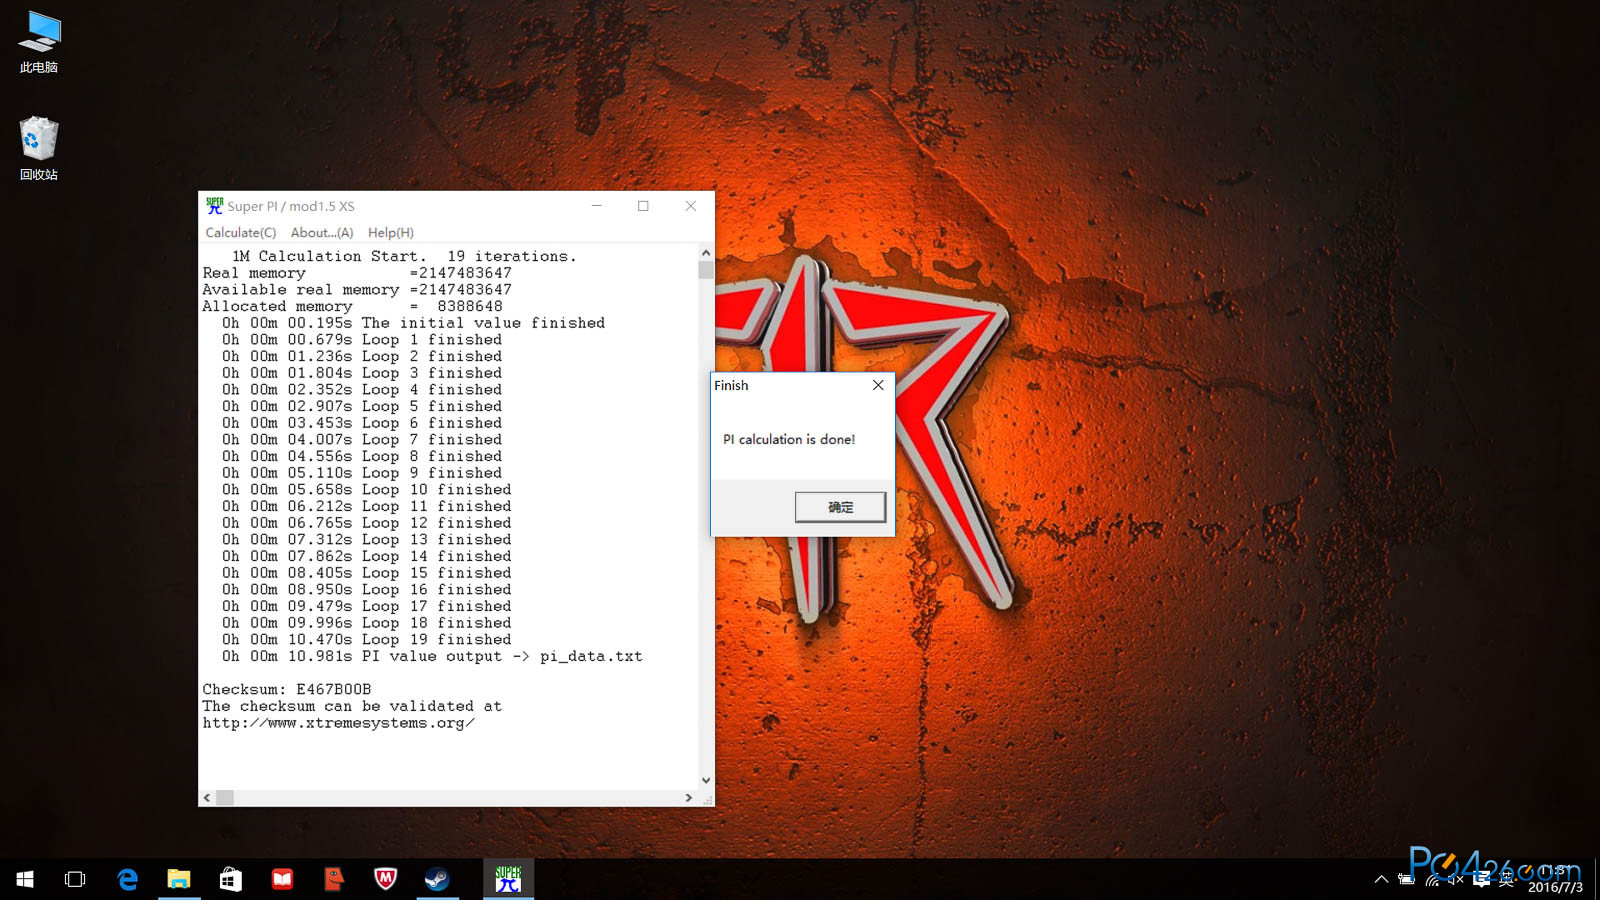Viewport: 1600px width, 900px height.
Task: Click the battery power tray icon
Action: point(1406,879)
